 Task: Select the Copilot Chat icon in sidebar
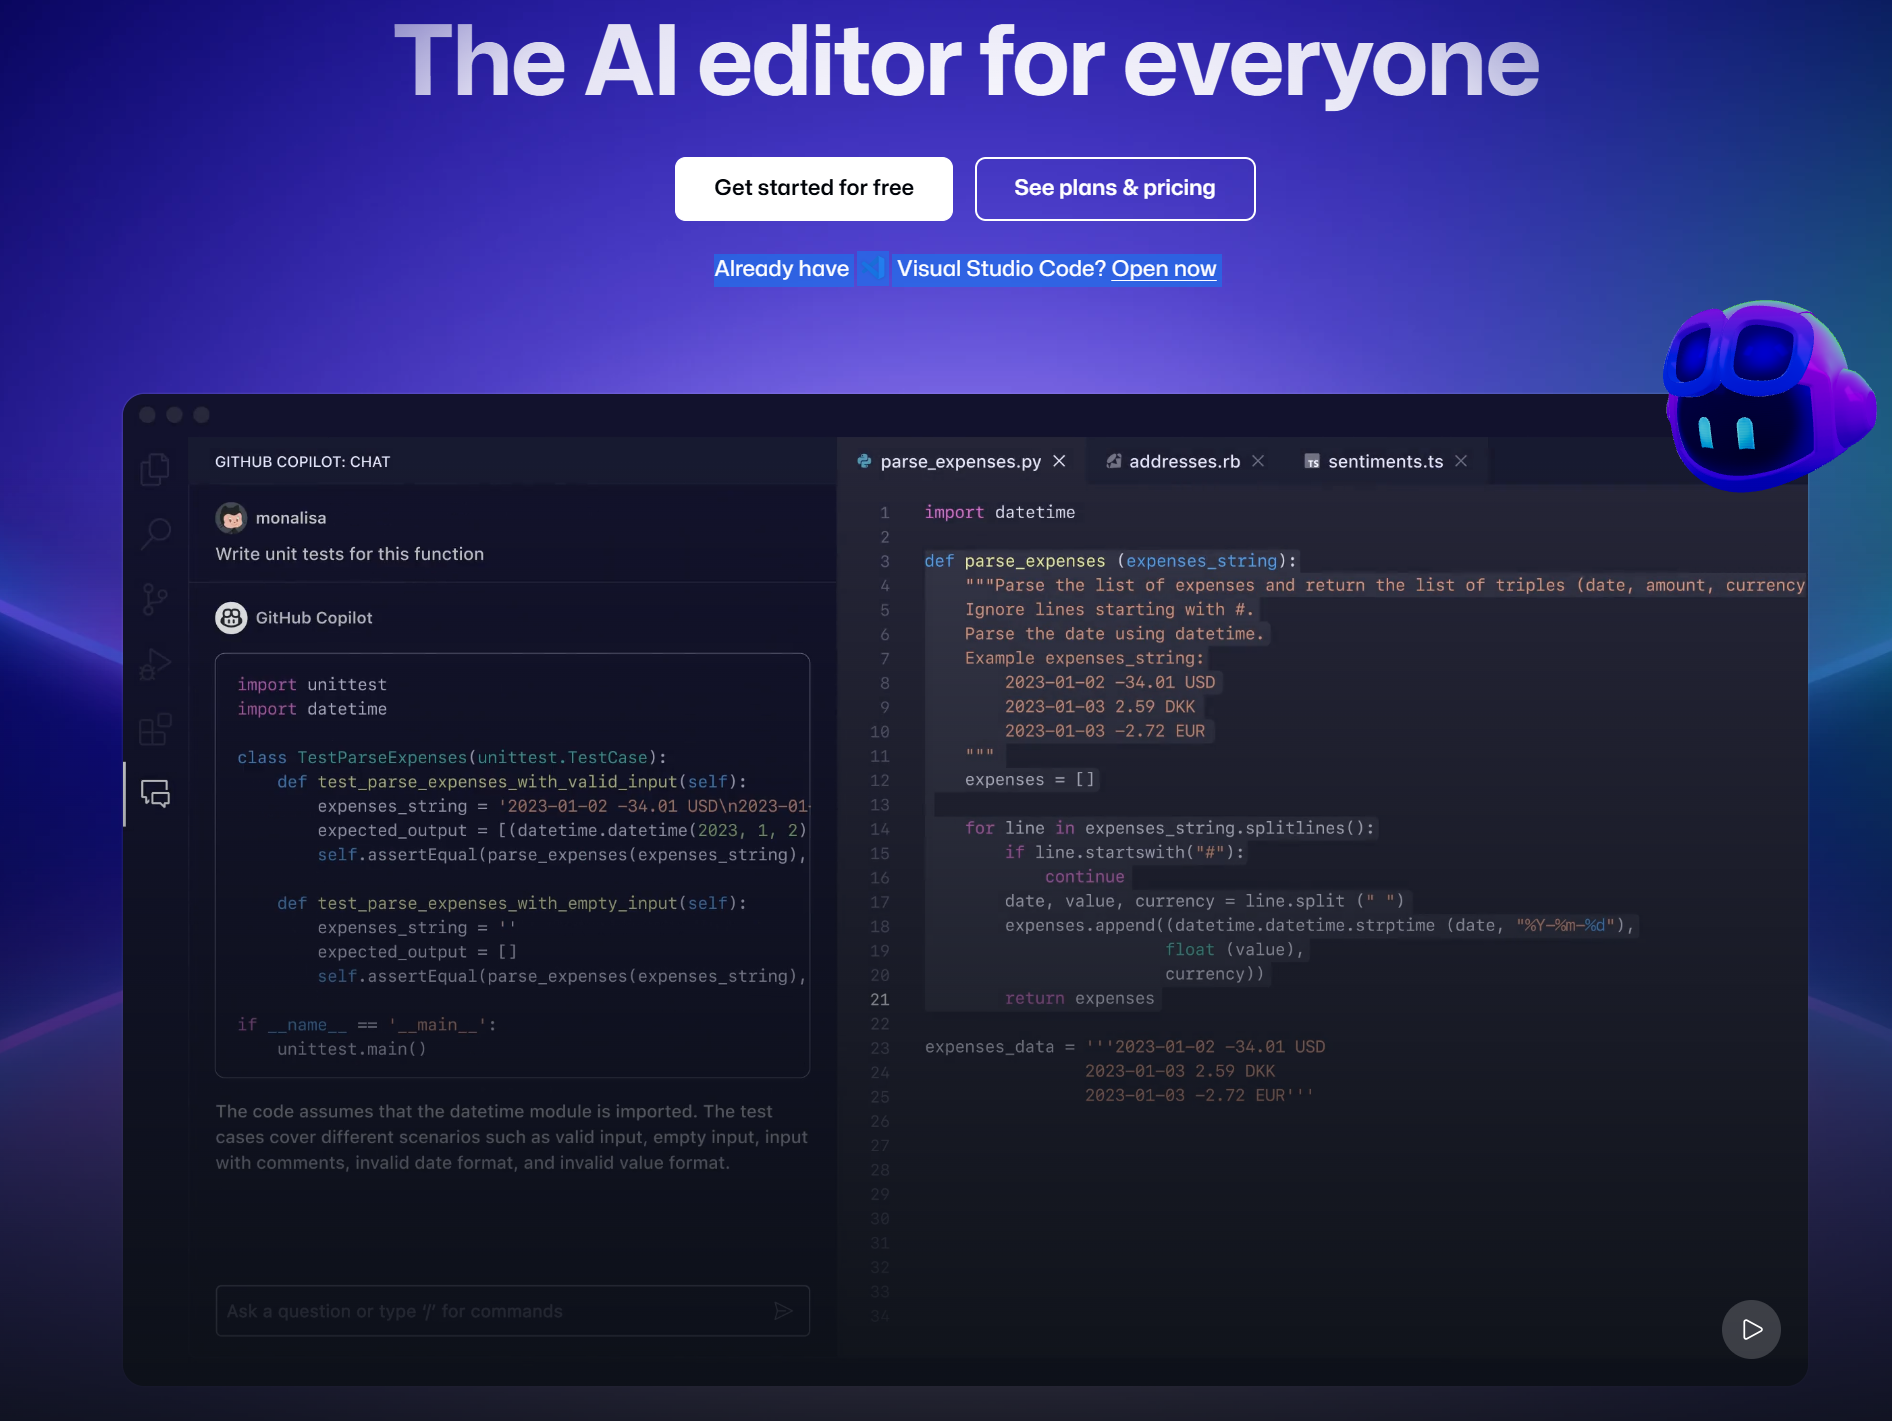pyautogui.click(x=155, y=794)
